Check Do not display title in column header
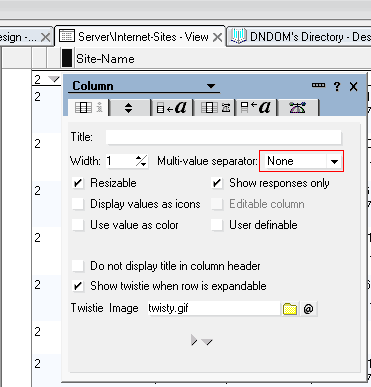This screenshot has height=387, width=371. [78, 266]
